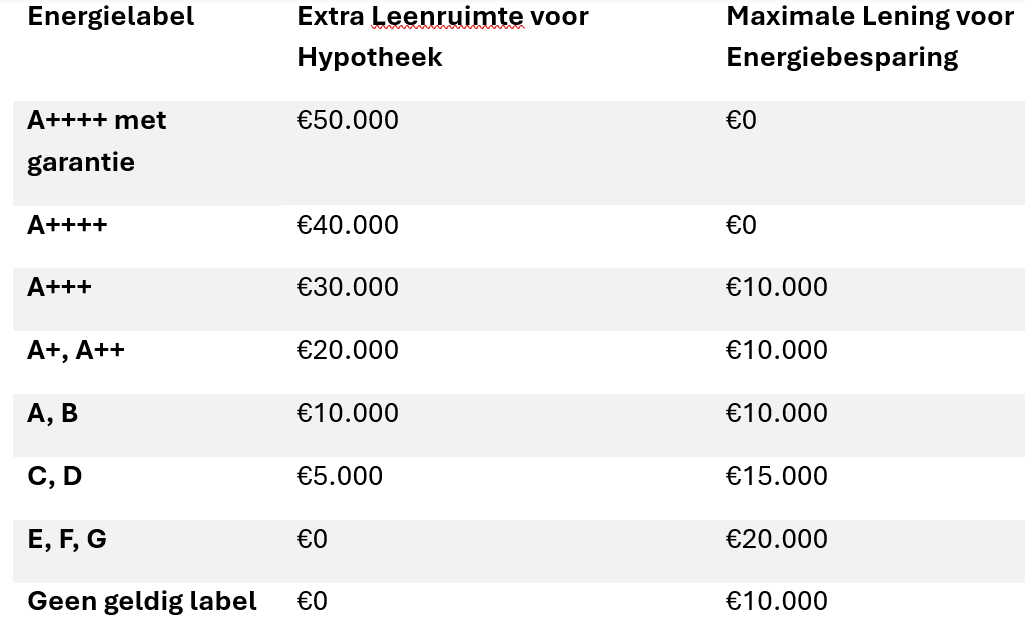Select the €50.000 value cell

point(348,120)
